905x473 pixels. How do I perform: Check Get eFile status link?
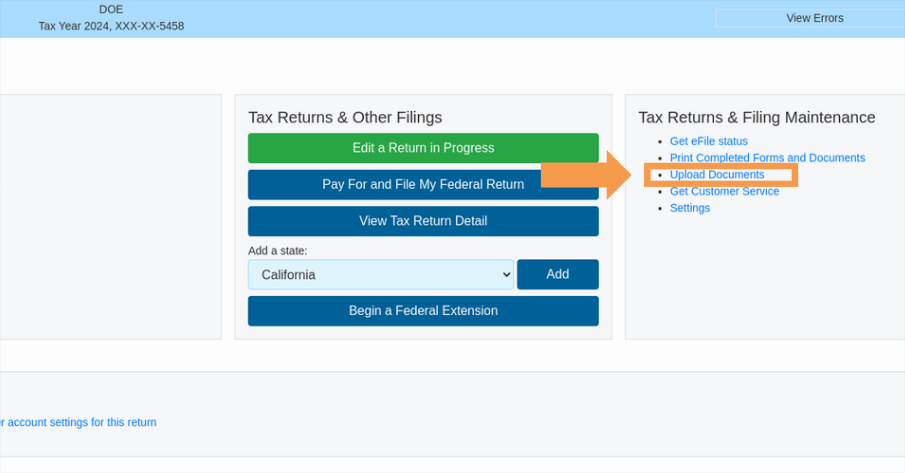[708, 142]
